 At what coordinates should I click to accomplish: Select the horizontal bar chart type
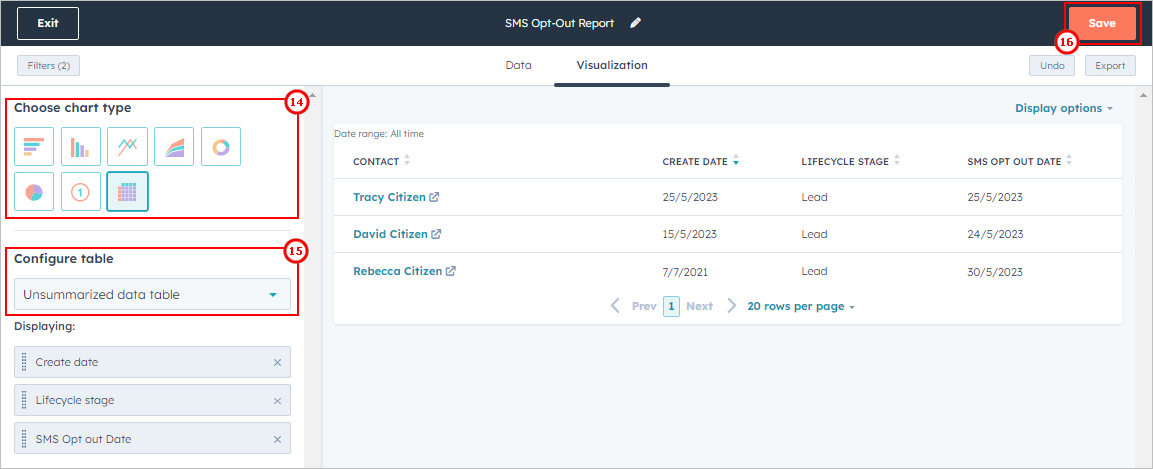[34, 146]
